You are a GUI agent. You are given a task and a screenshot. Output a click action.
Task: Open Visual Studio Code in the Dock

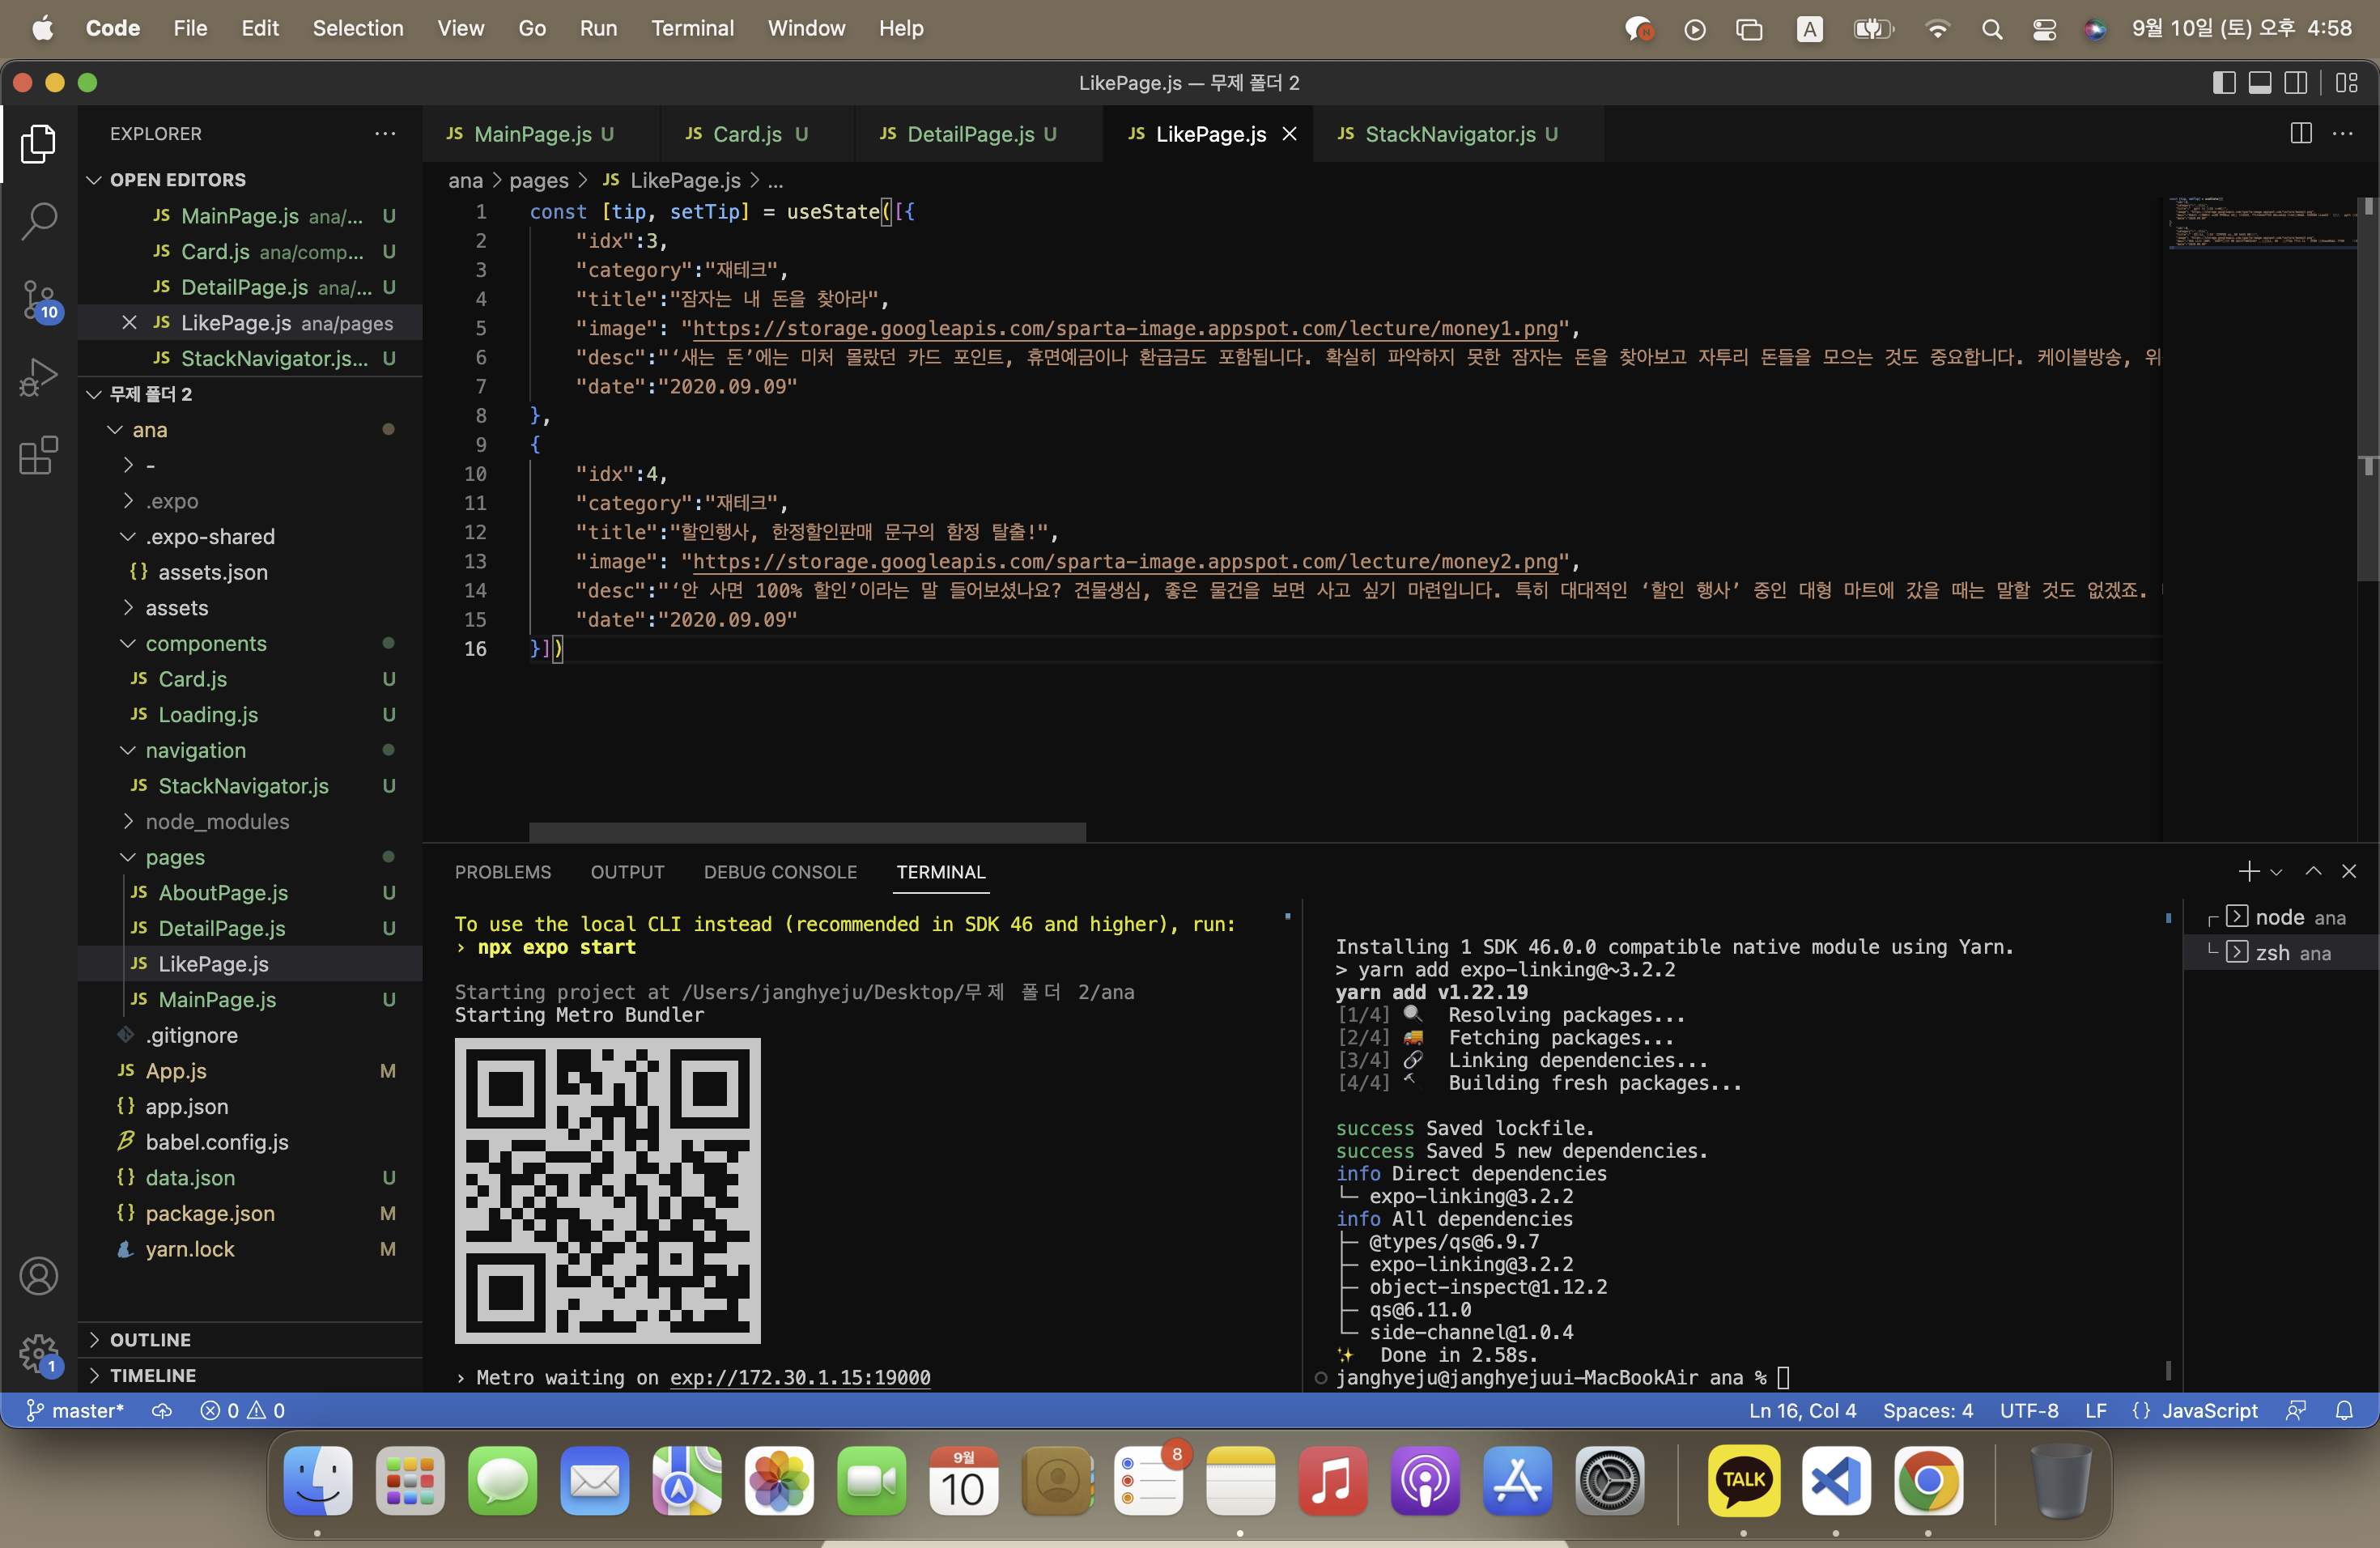[1836, 1481]
